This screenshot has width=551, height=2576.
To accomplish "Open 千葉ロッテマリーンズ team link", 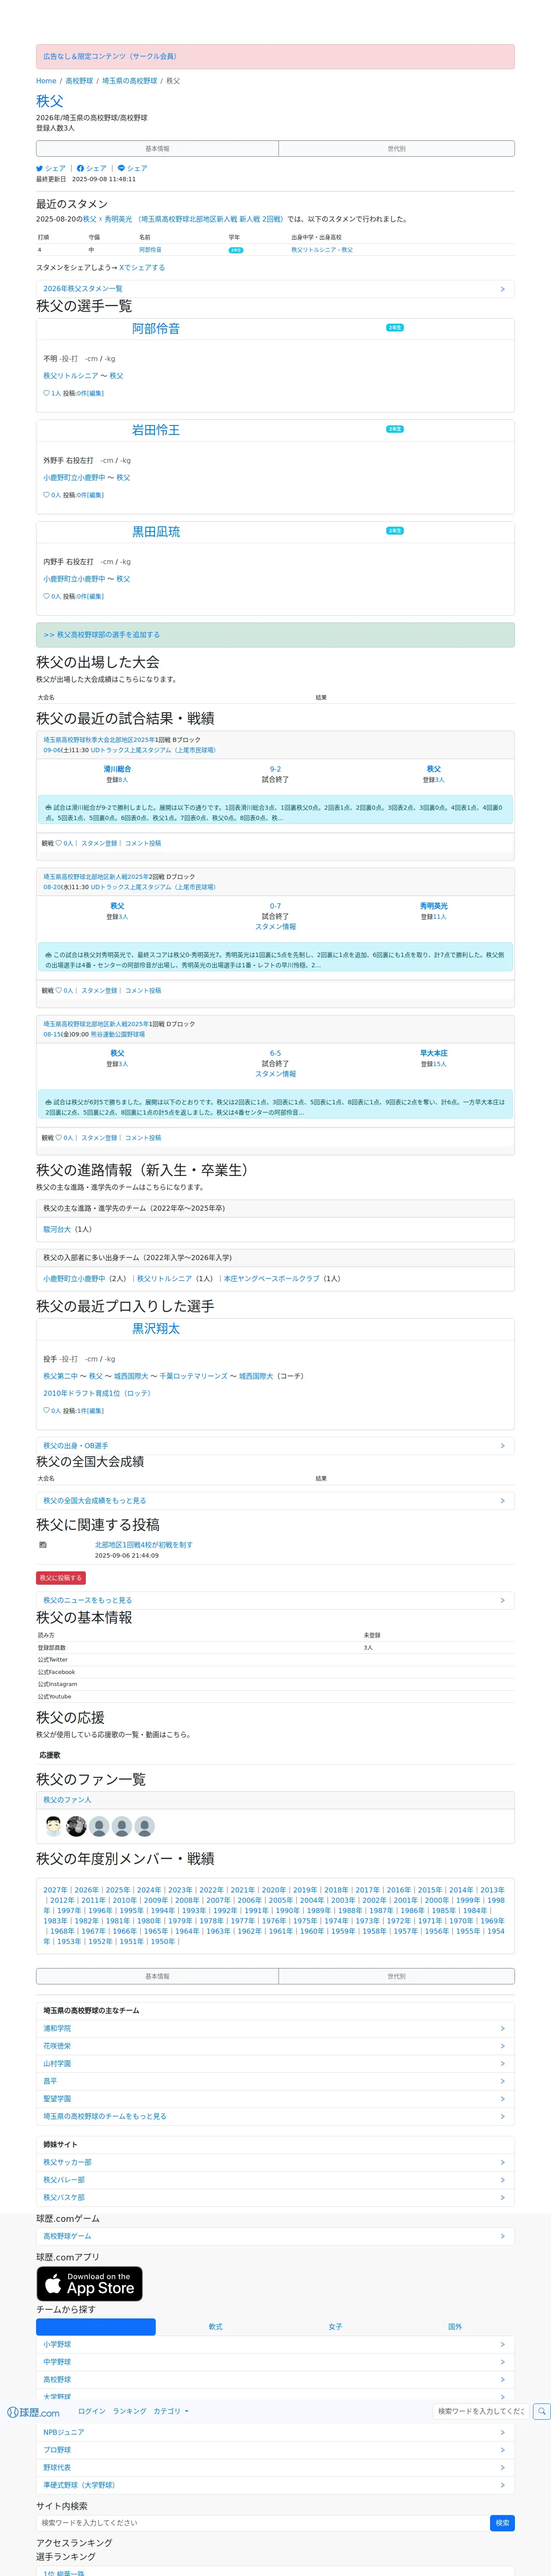I will 193,1376.
